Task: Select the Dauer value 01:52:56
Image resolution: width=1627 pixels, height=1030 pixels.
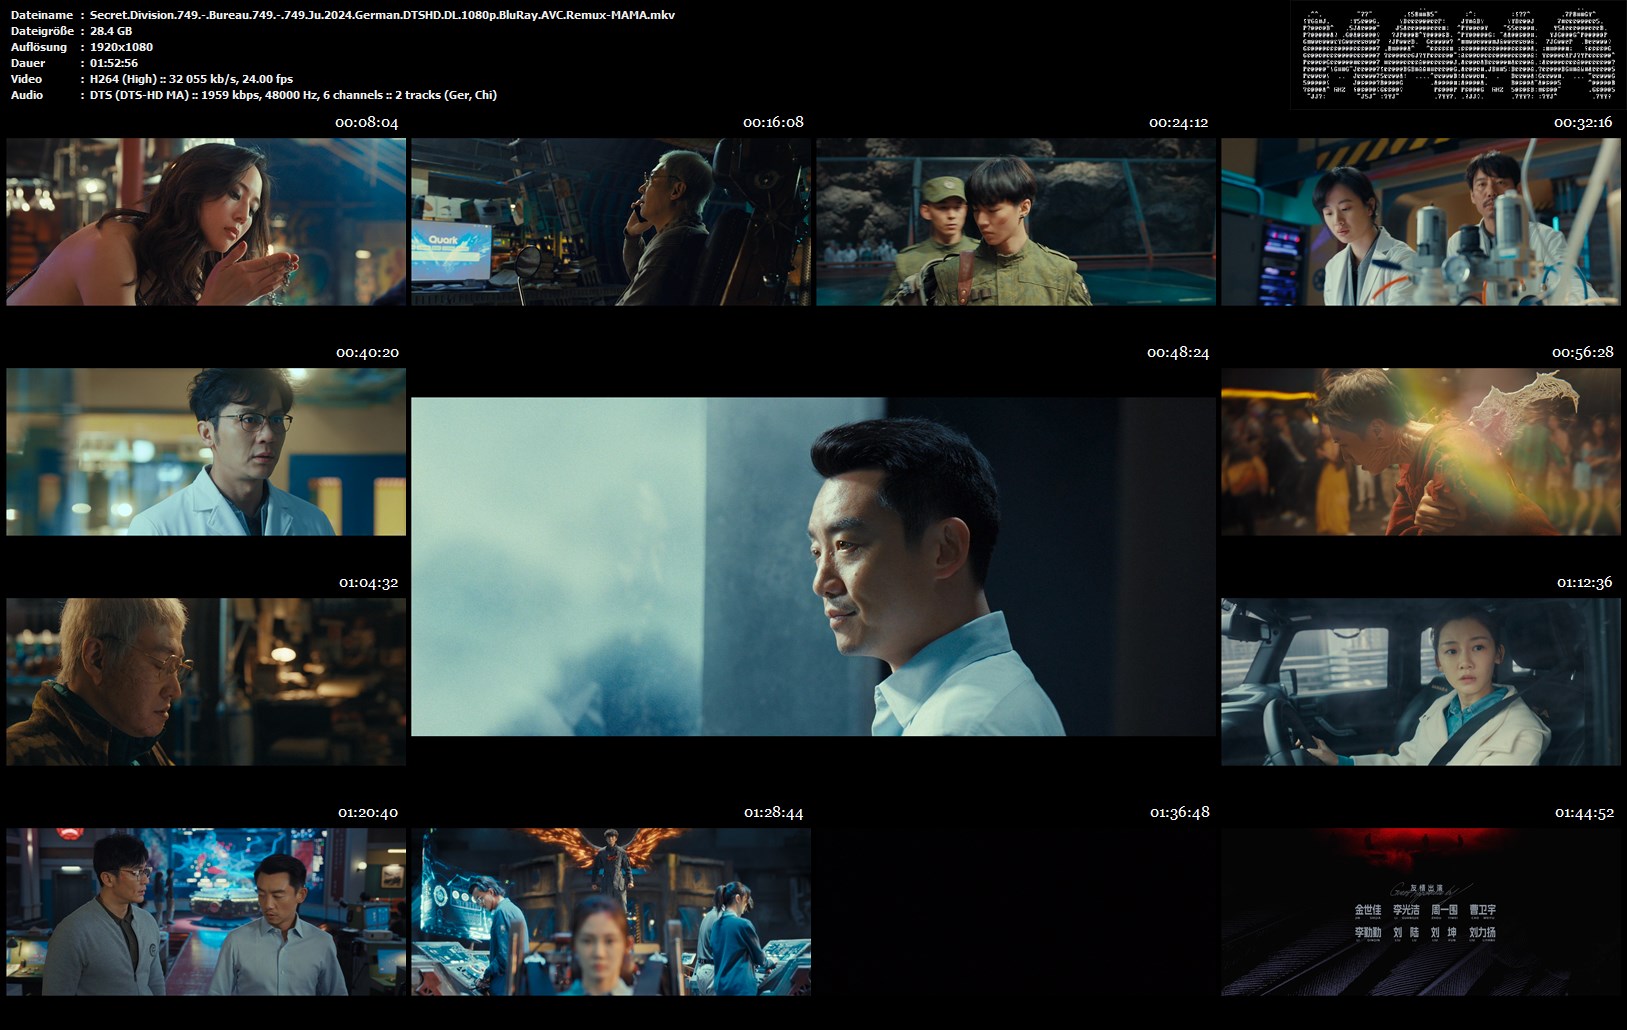Action: pyautogui.click(x=114, y=63)
